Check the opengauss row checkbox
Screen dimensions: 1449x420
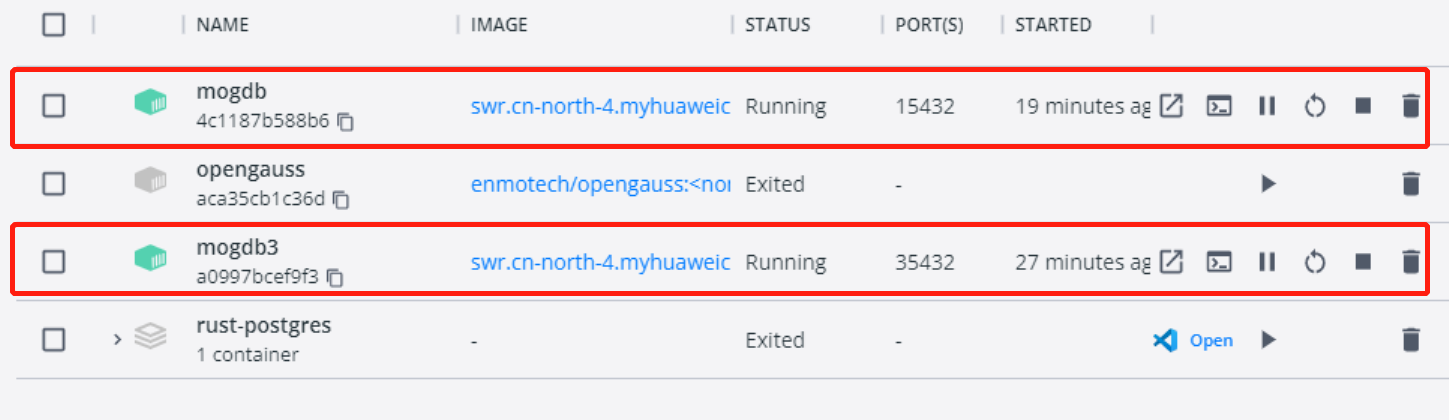pos(54,184)
